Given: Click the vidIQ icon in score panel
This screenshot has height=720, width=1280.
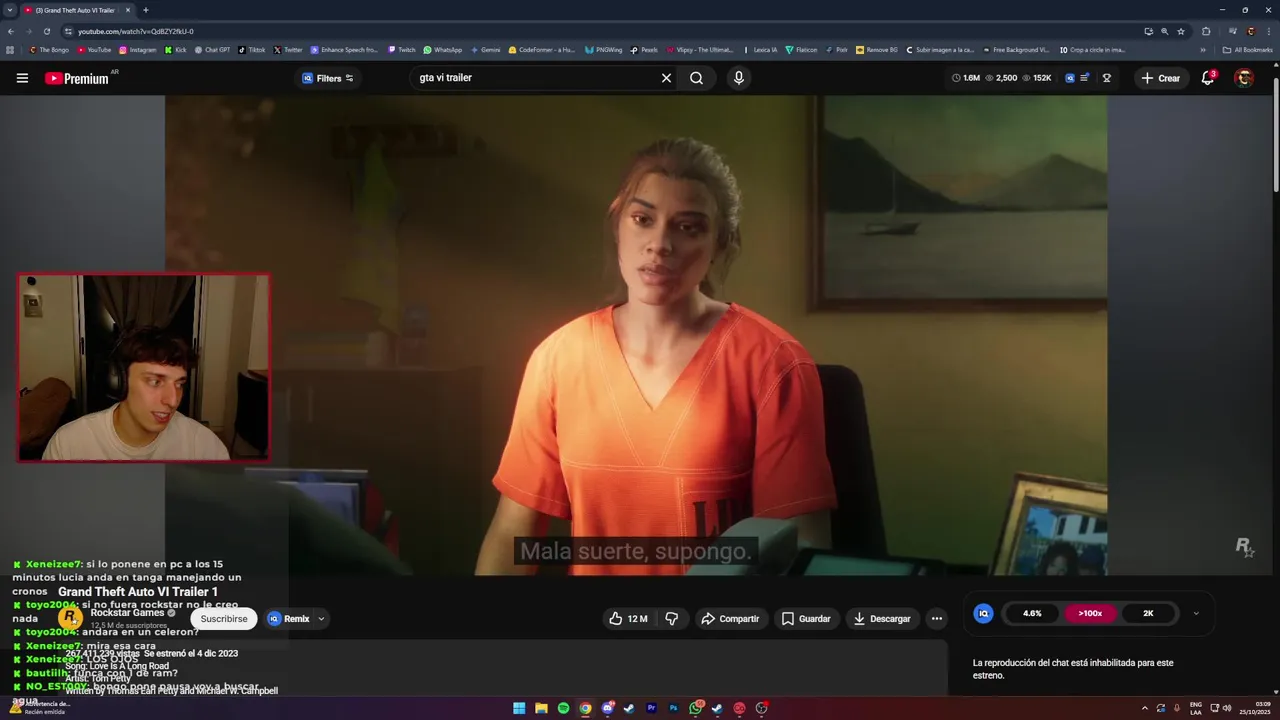Looking at the screenshot, I should click(x=983, y=614).
